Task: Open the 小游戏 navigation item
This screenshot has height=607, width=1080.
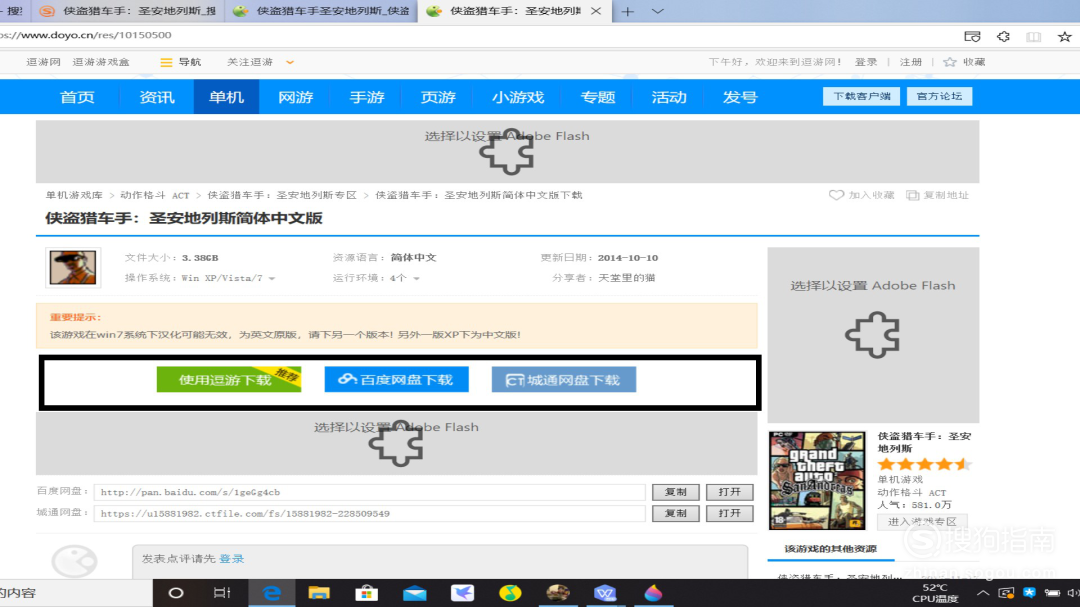Action: point(518,97)
